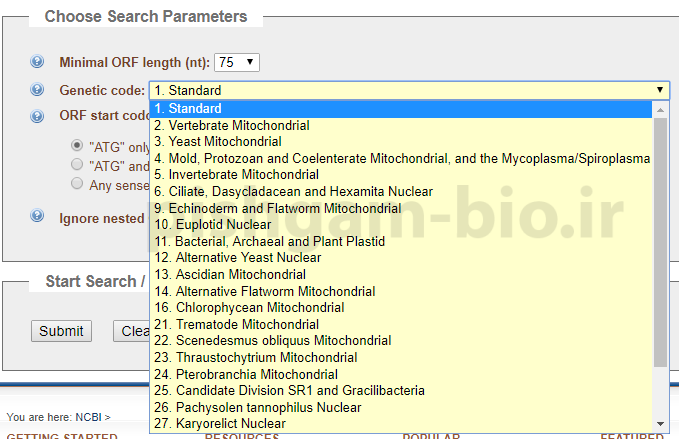This screenshot has width=679, height=439.
Task: Select the "ATG" only radio button
Action: (x=77, y=146)
